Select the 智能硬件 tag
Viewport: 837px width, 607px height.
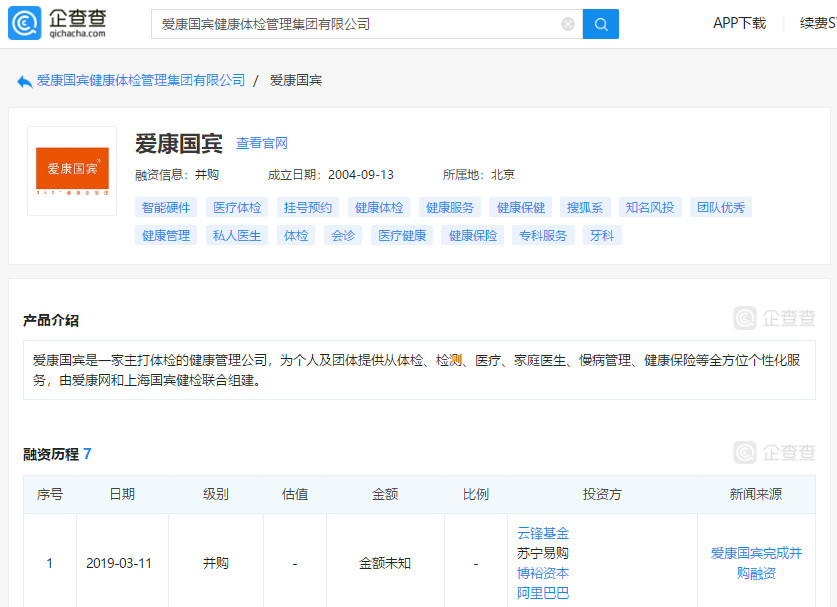click(x=166, y=207)
